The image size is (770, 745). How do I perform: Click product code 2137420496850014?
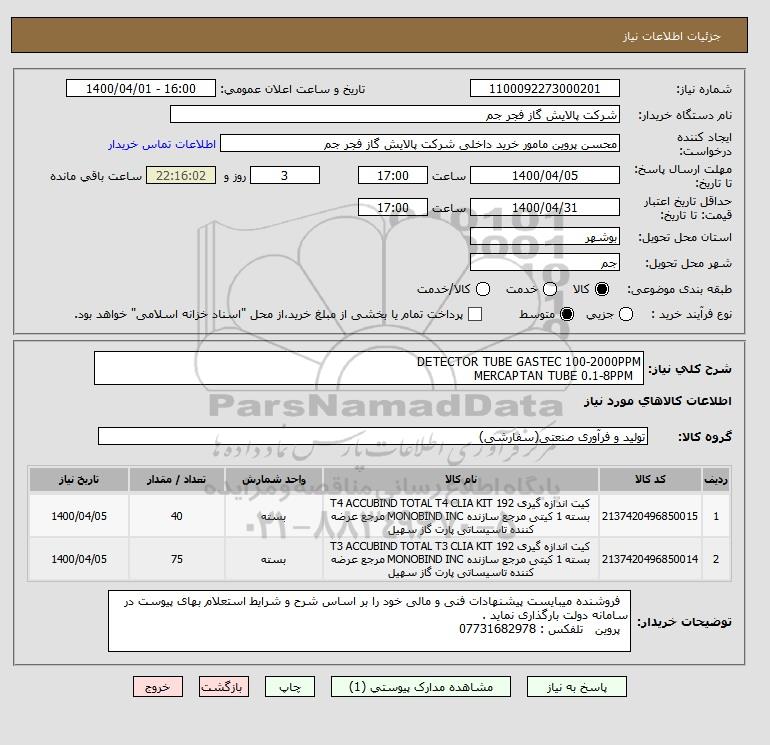coord(650,559)
